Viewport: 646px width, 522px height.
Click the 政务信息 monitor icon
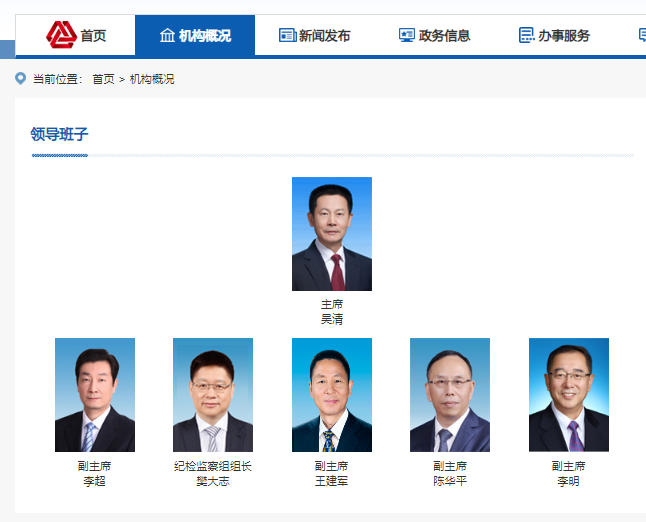click(407, 35)
